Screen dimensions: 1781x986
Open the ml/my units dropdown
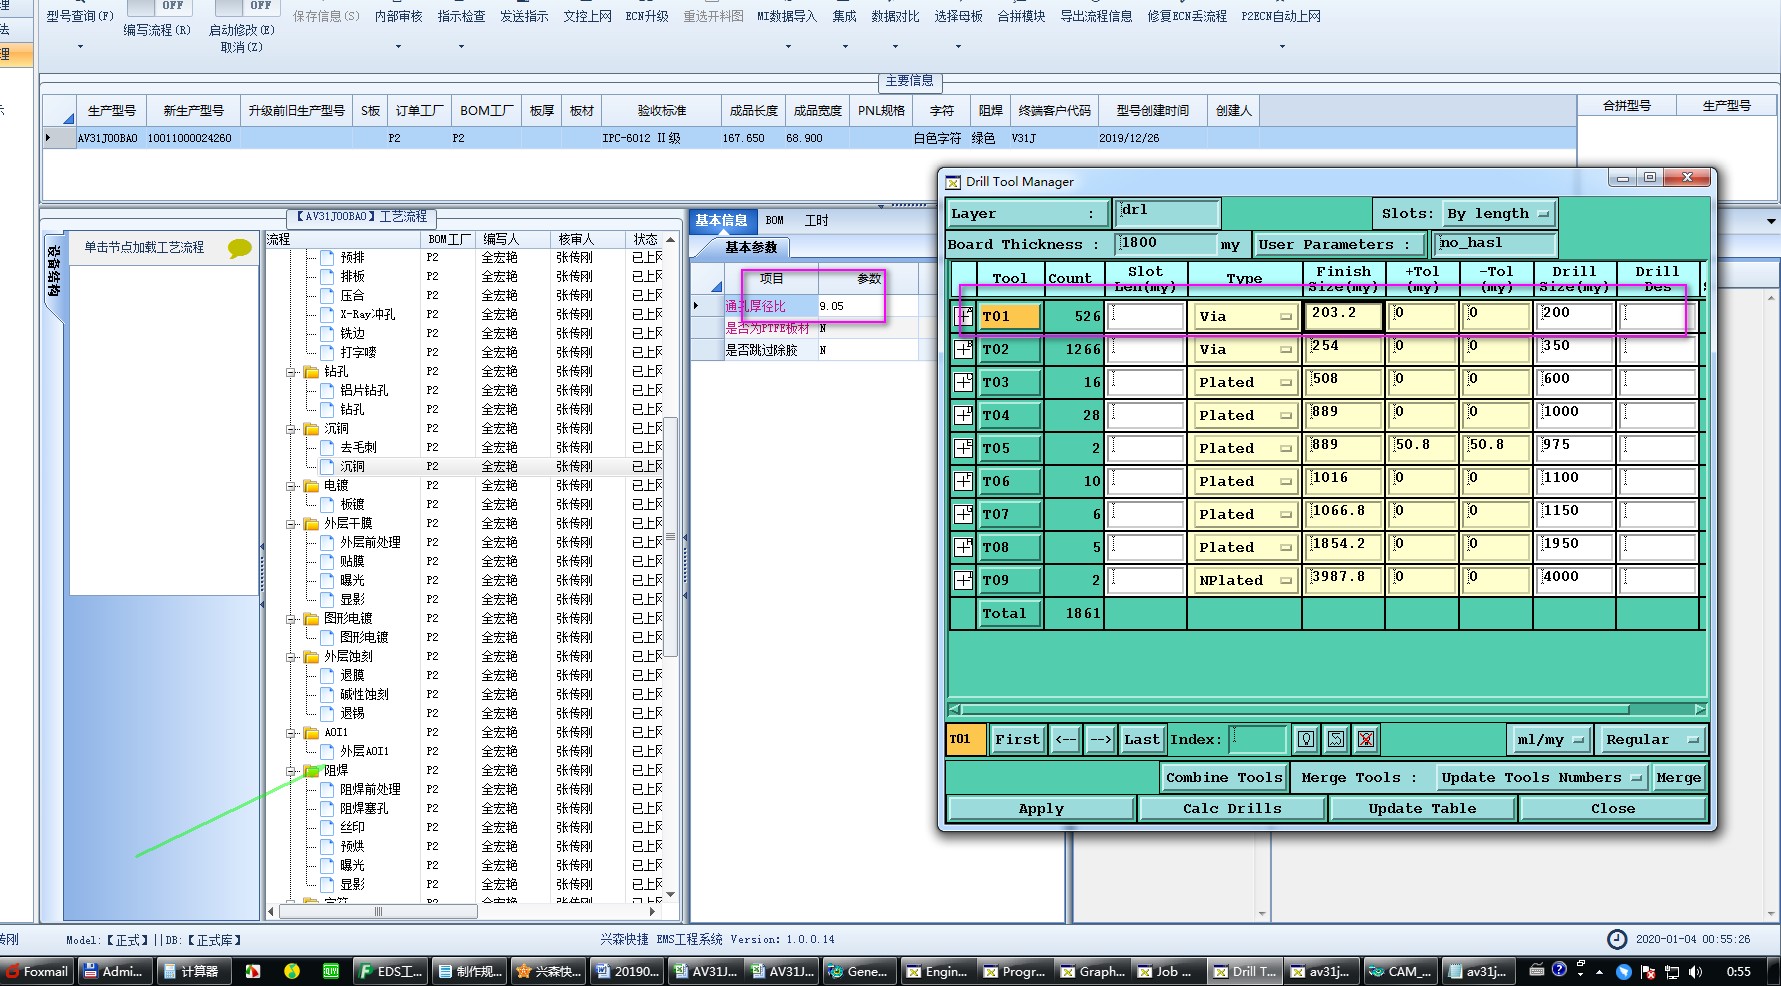tap(1549, 740)
